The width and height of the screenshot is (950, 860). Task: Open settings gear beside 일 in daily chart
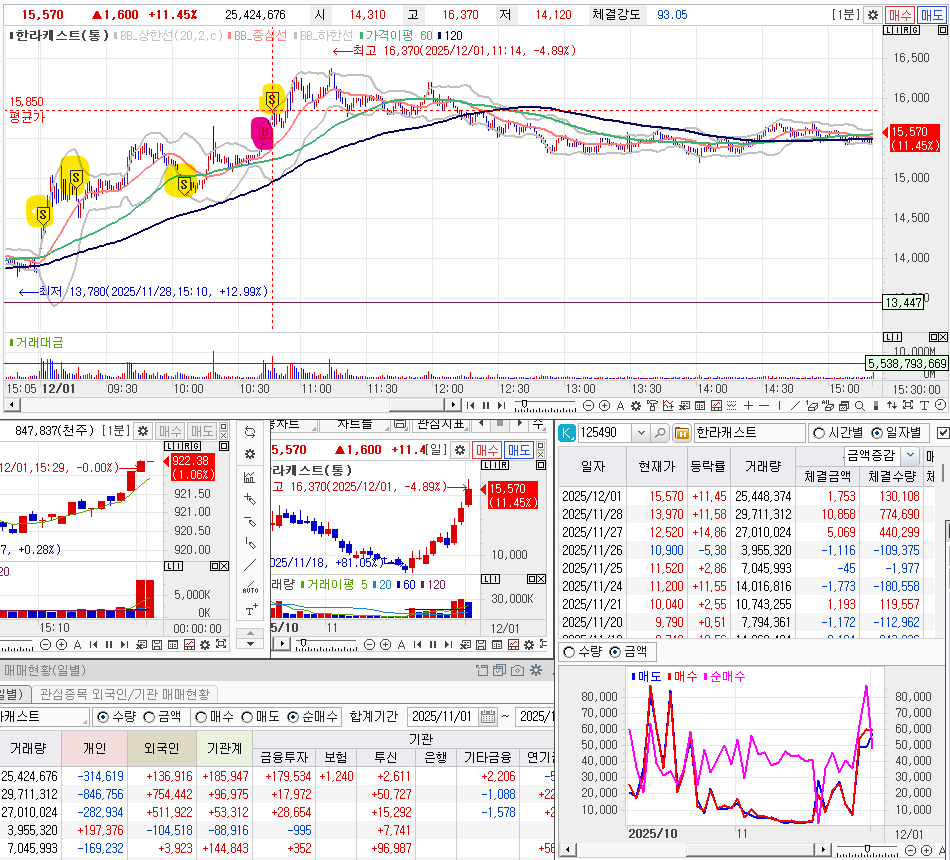(460, 450)
